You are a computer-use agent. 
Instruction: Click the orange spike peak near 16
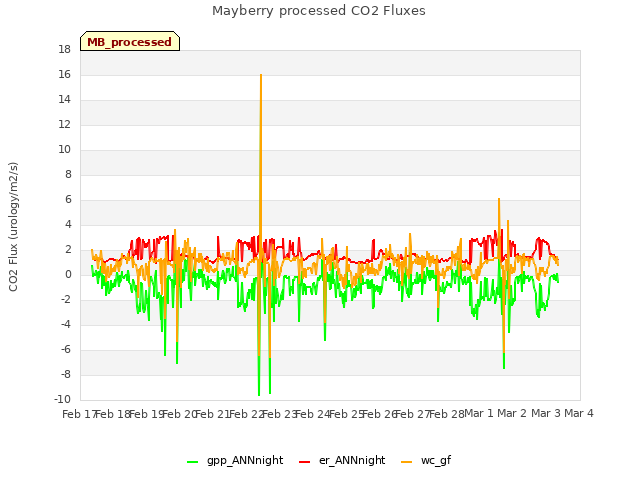261,76
